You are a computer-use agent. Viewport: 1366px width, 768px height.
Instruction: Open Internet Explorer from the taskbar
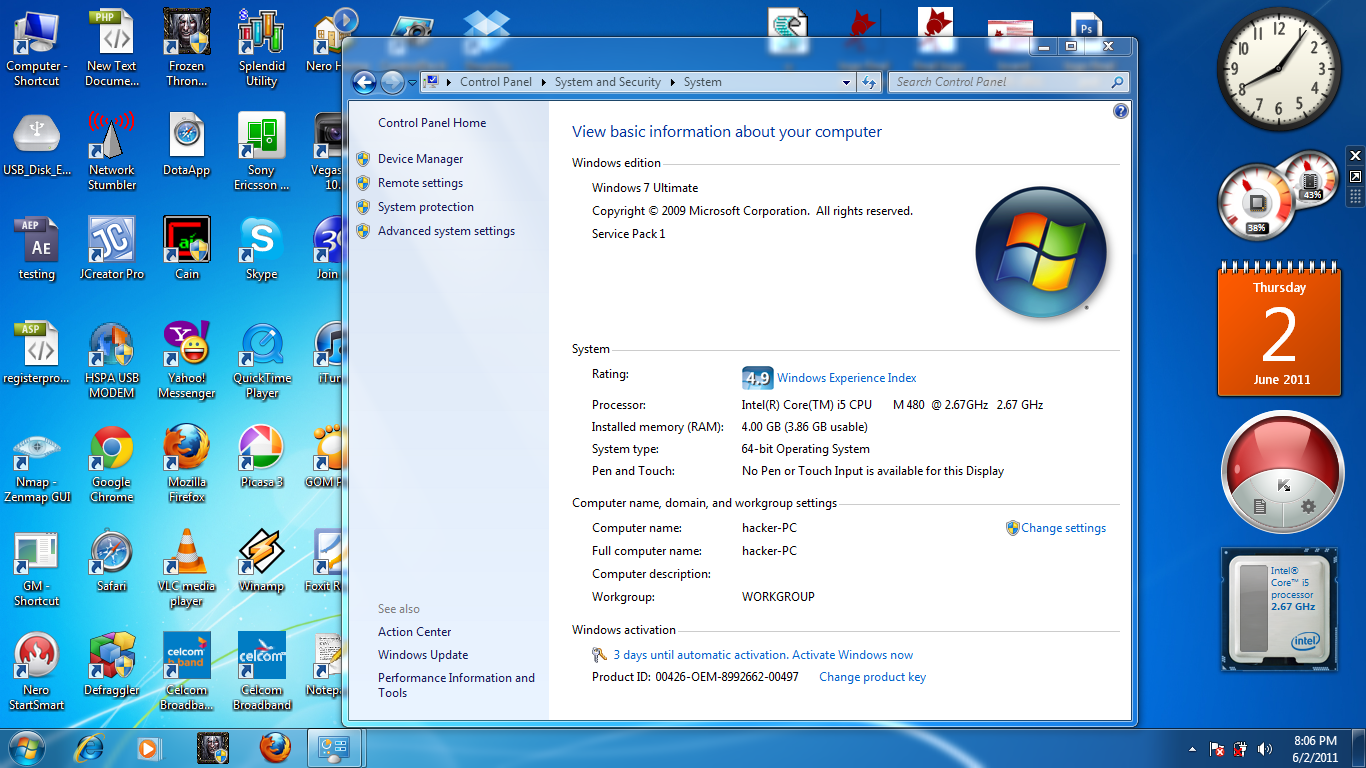[90, 748]
